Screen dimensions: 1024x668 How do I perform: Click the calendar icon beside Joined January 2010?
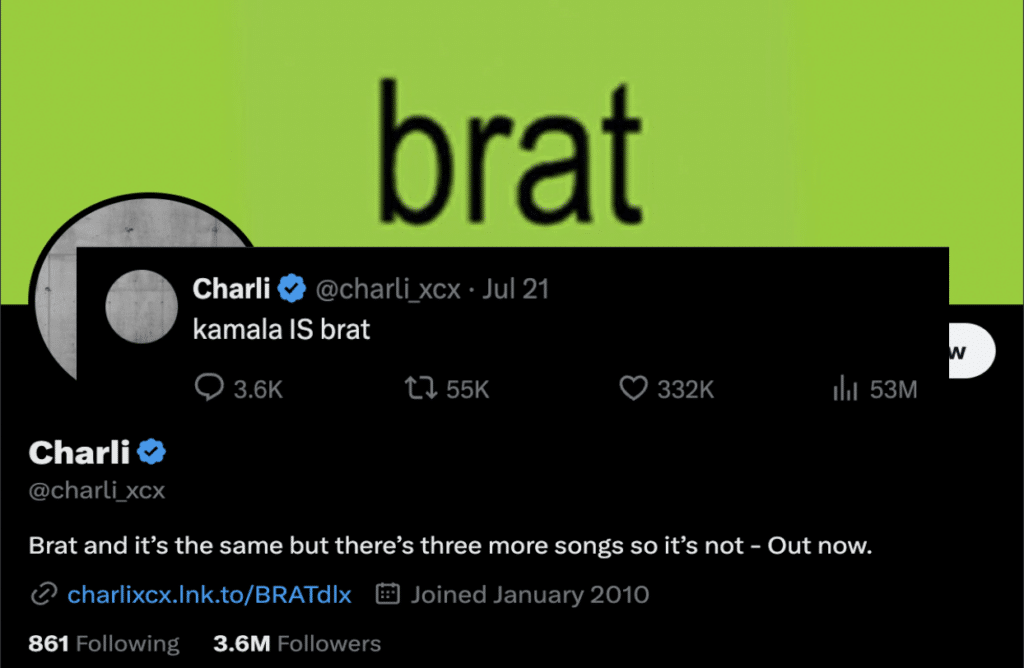(x=387, y=594)
